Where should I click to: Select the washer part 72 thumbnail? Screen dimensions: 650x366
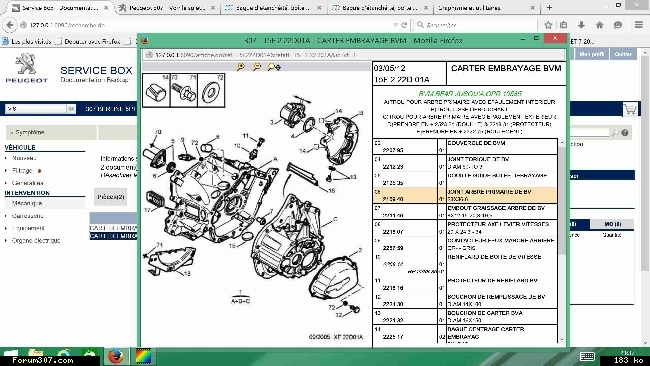tap(211, 90)
